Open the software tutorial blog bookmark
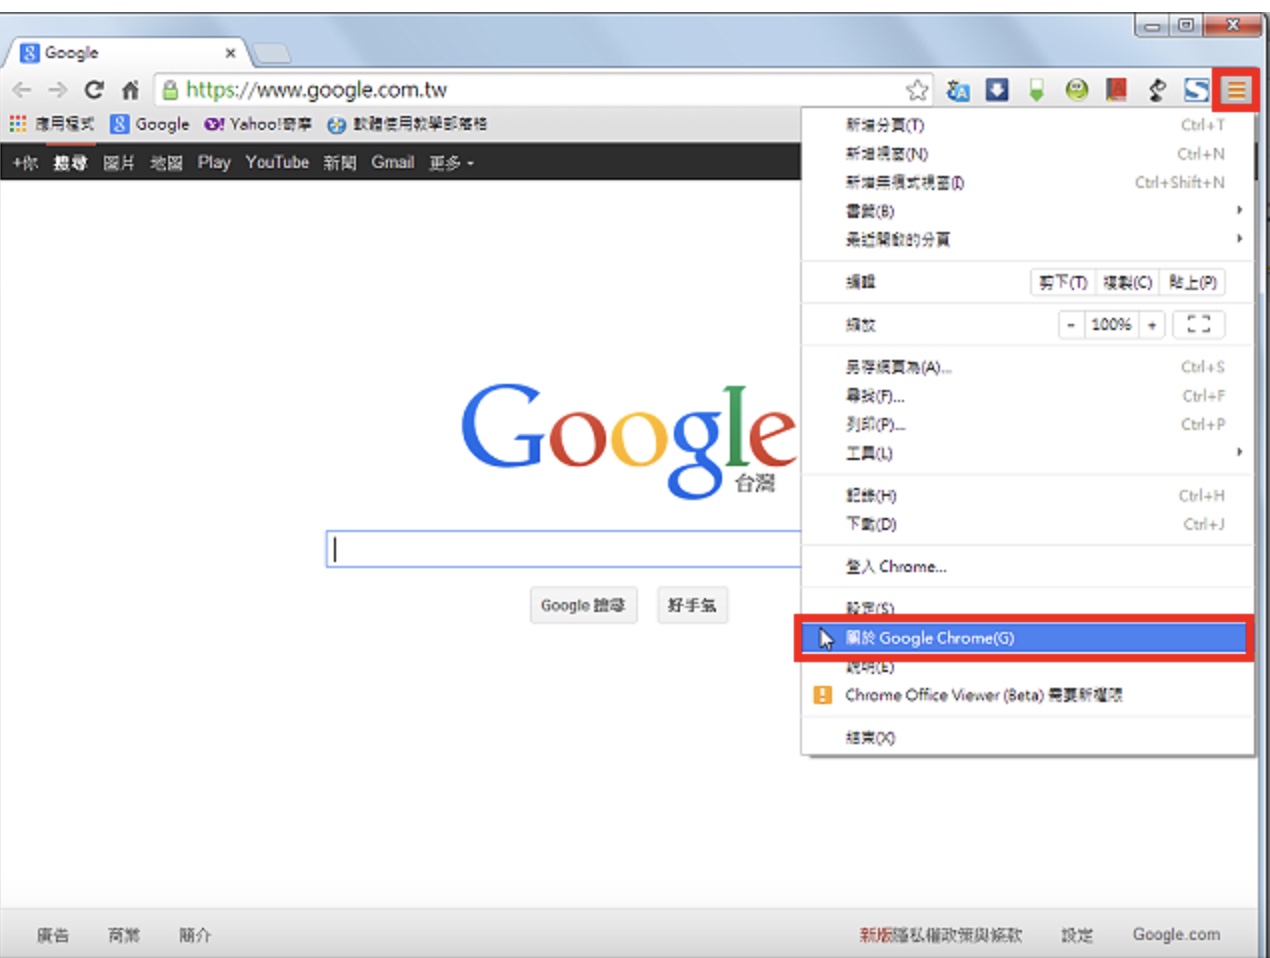 tap(407, 124)
